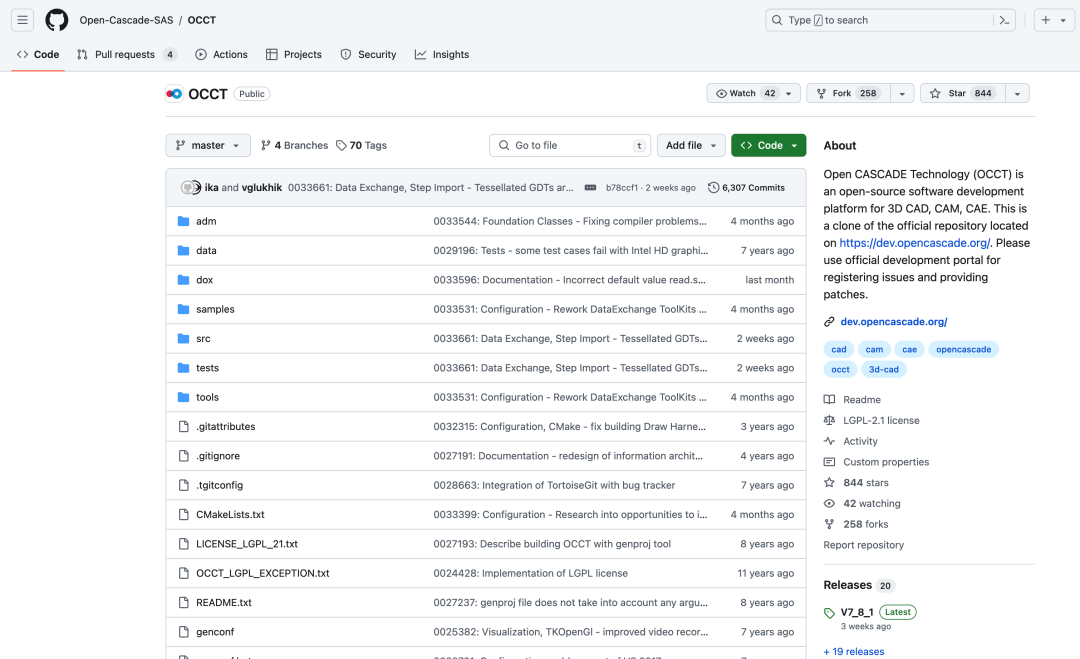This screenshot has width=1080, height=659.
Task: Click the tools folder icon
Action: coord(183,397)
